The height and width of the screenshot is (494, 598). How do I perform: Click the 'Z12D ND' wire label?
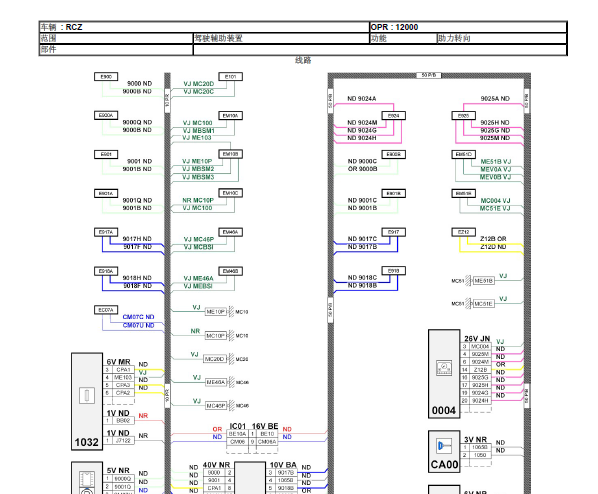(x=493, y=247)
